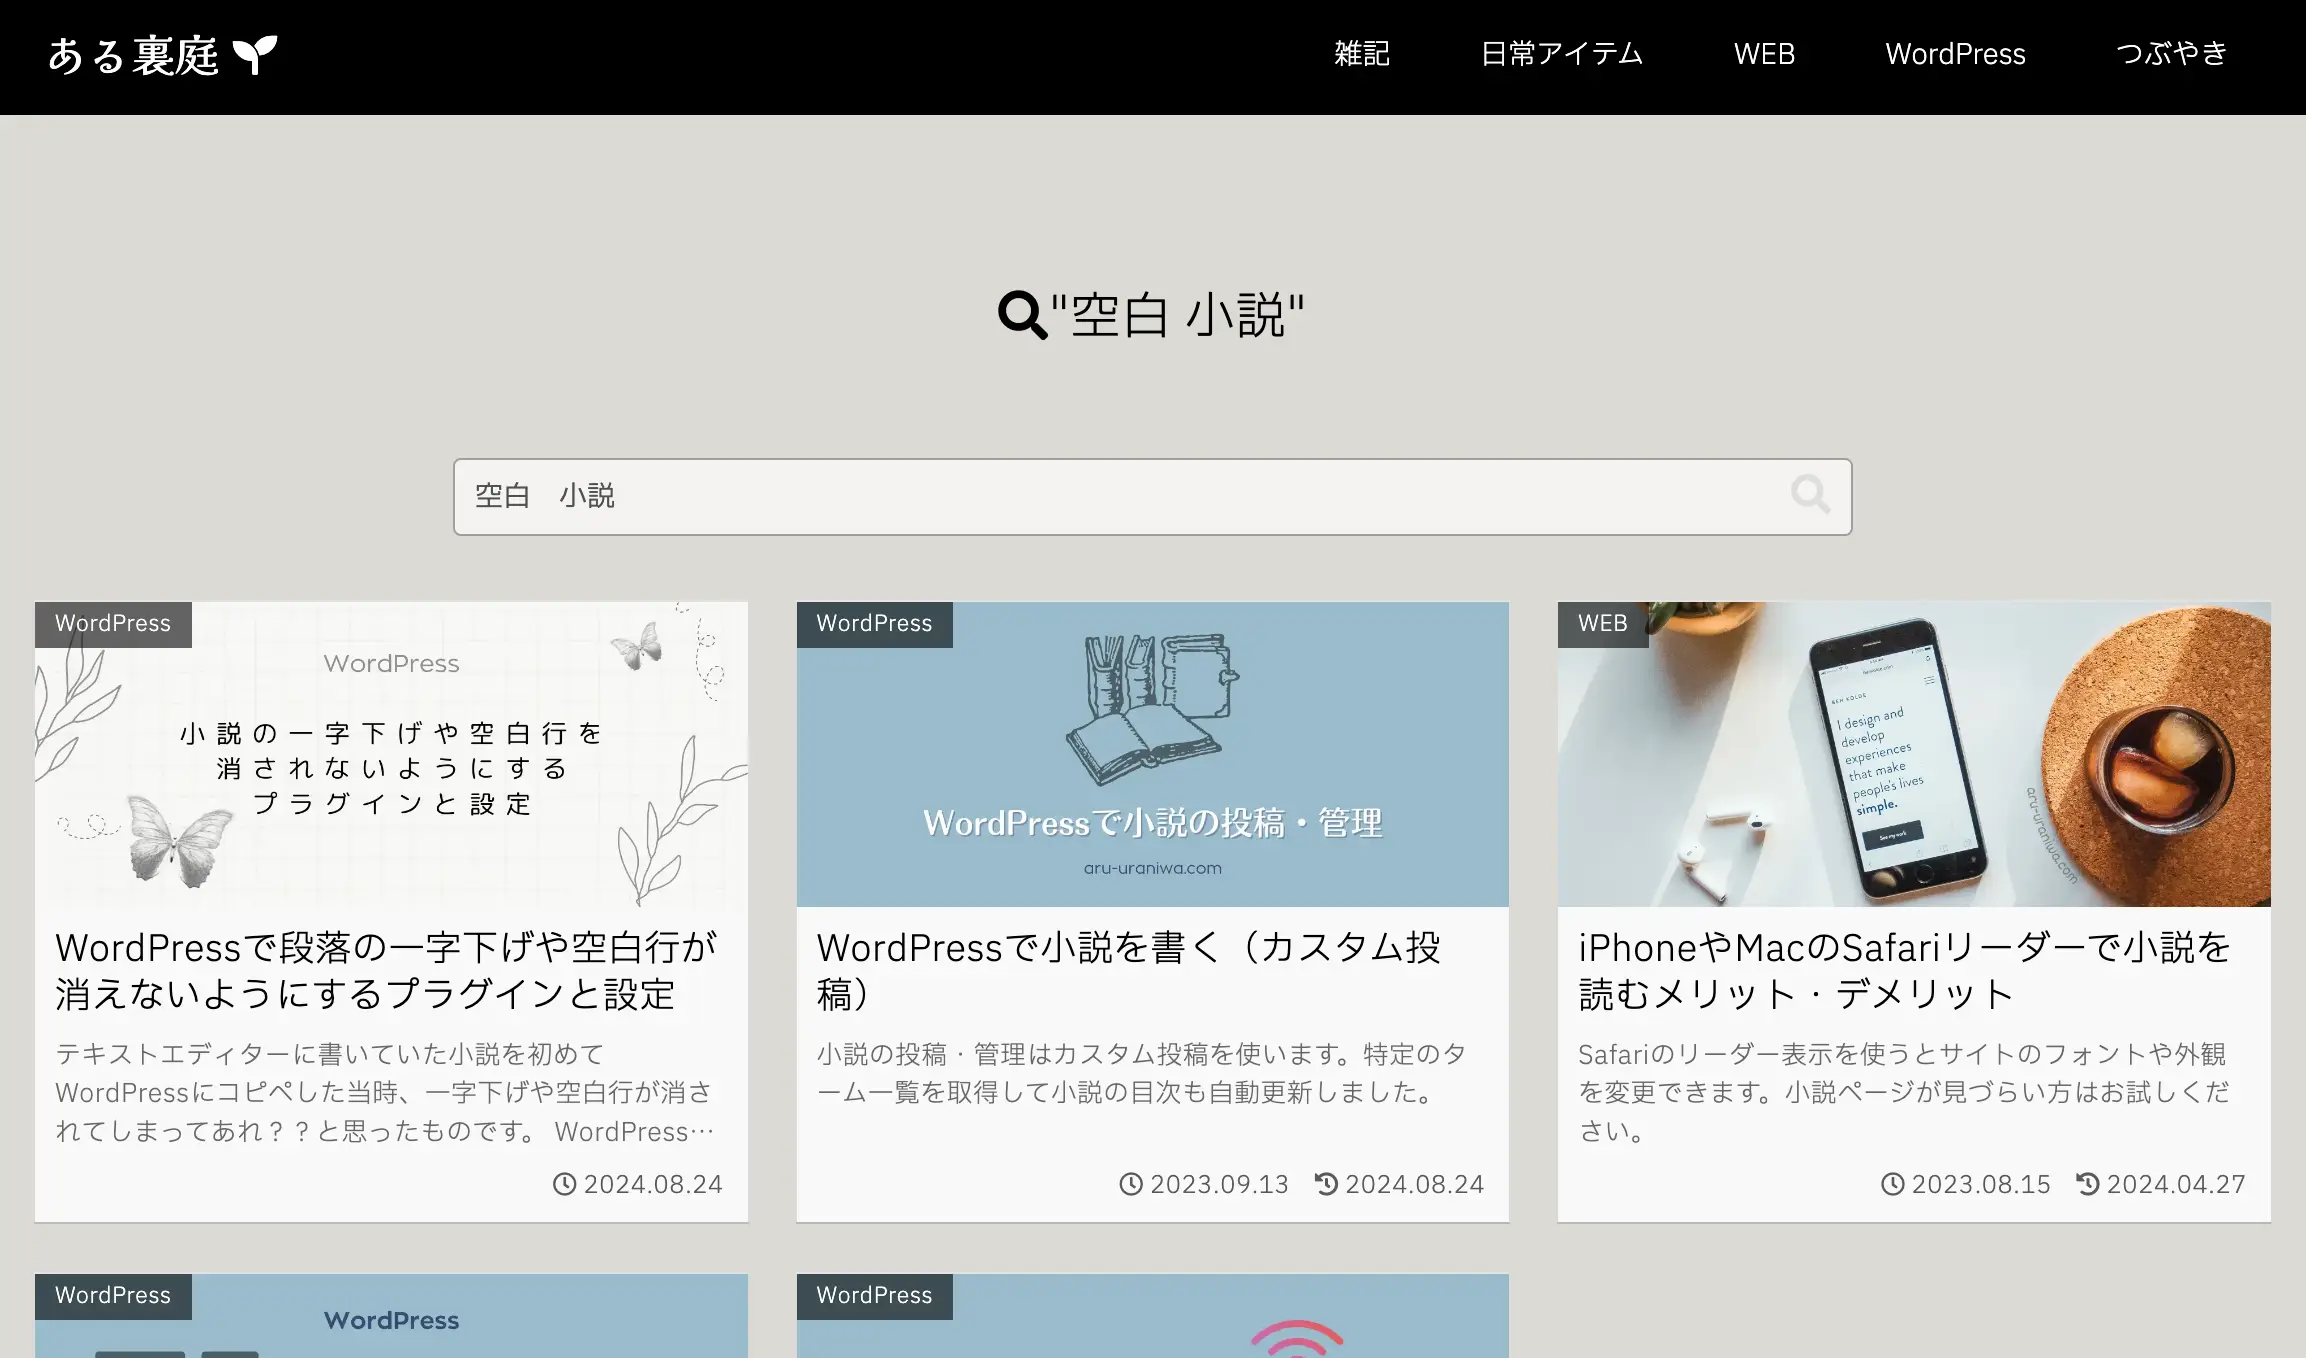The image size is (2306, 1358).
Task: Click the clock icon beside 2024.08.24 on first card
Action: [565, 1184]
